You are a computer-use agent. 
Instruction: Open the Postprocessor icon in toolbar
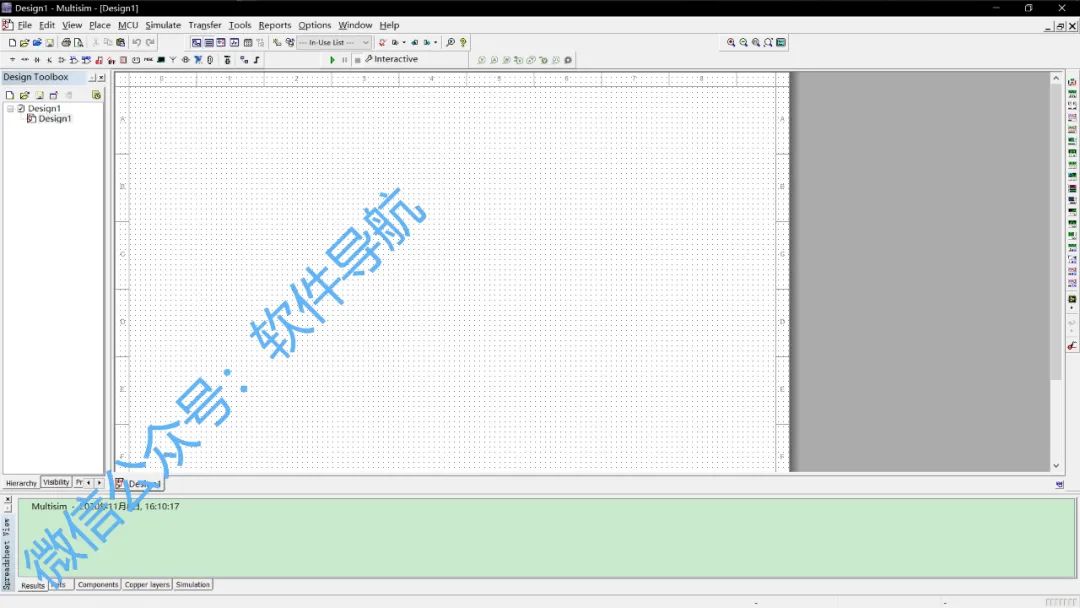tap(248, 43)
